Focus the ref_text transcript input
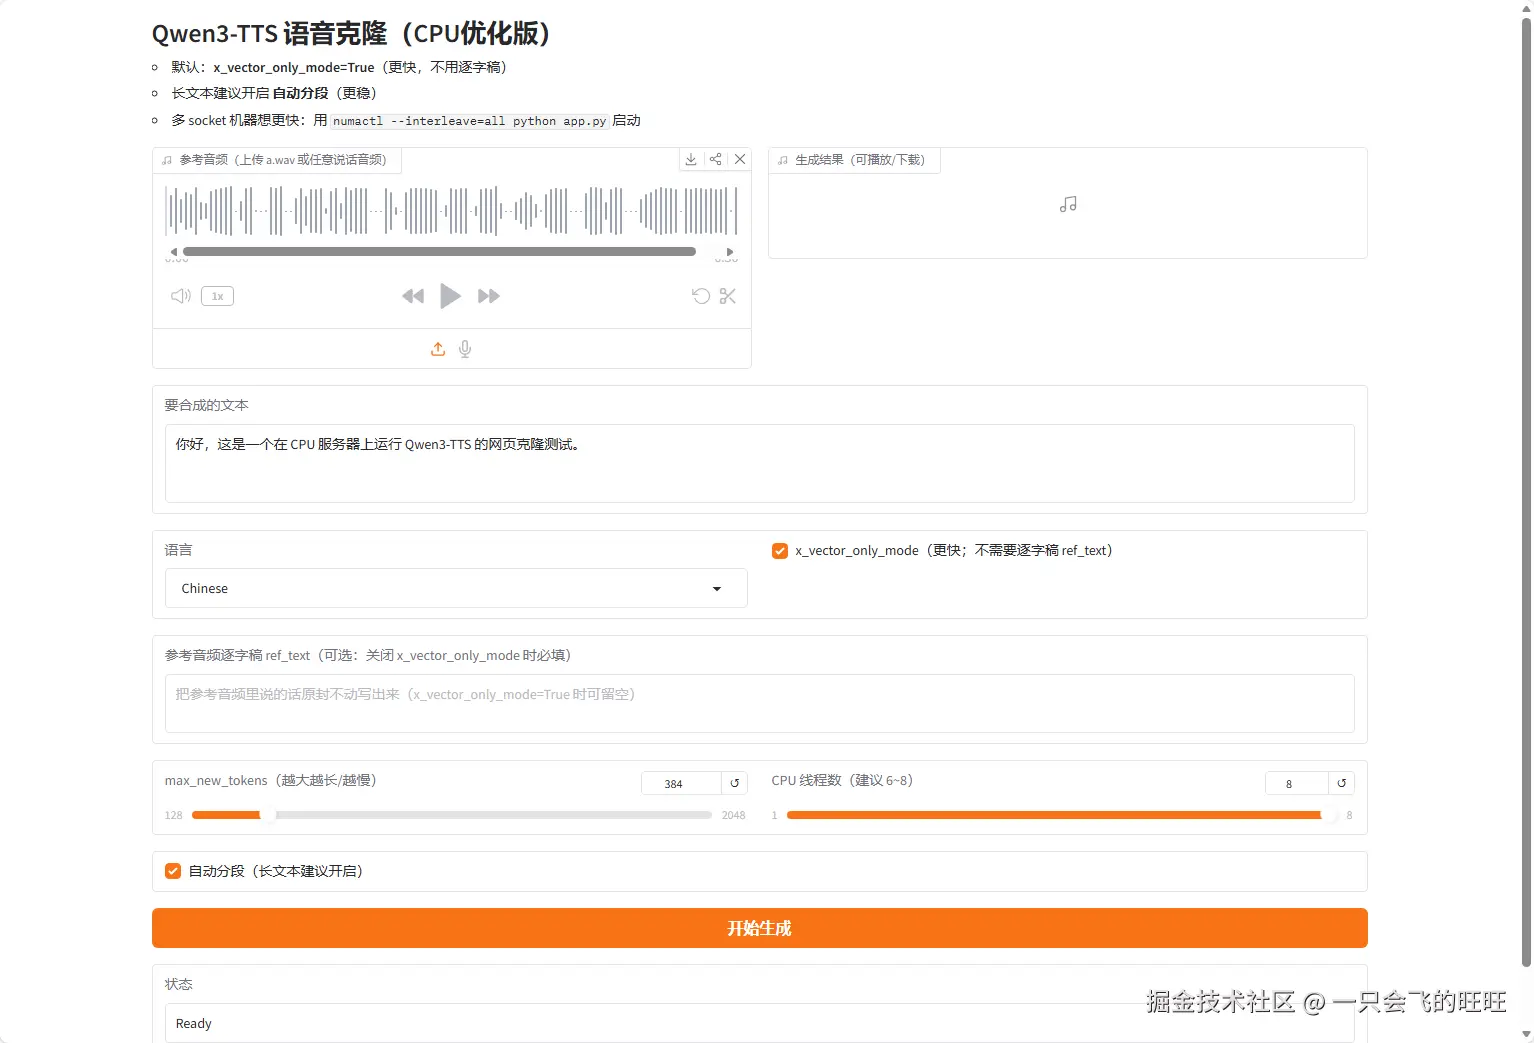Image resolution: width=1534 pixels, height=1043 pixels. (760, 703)
